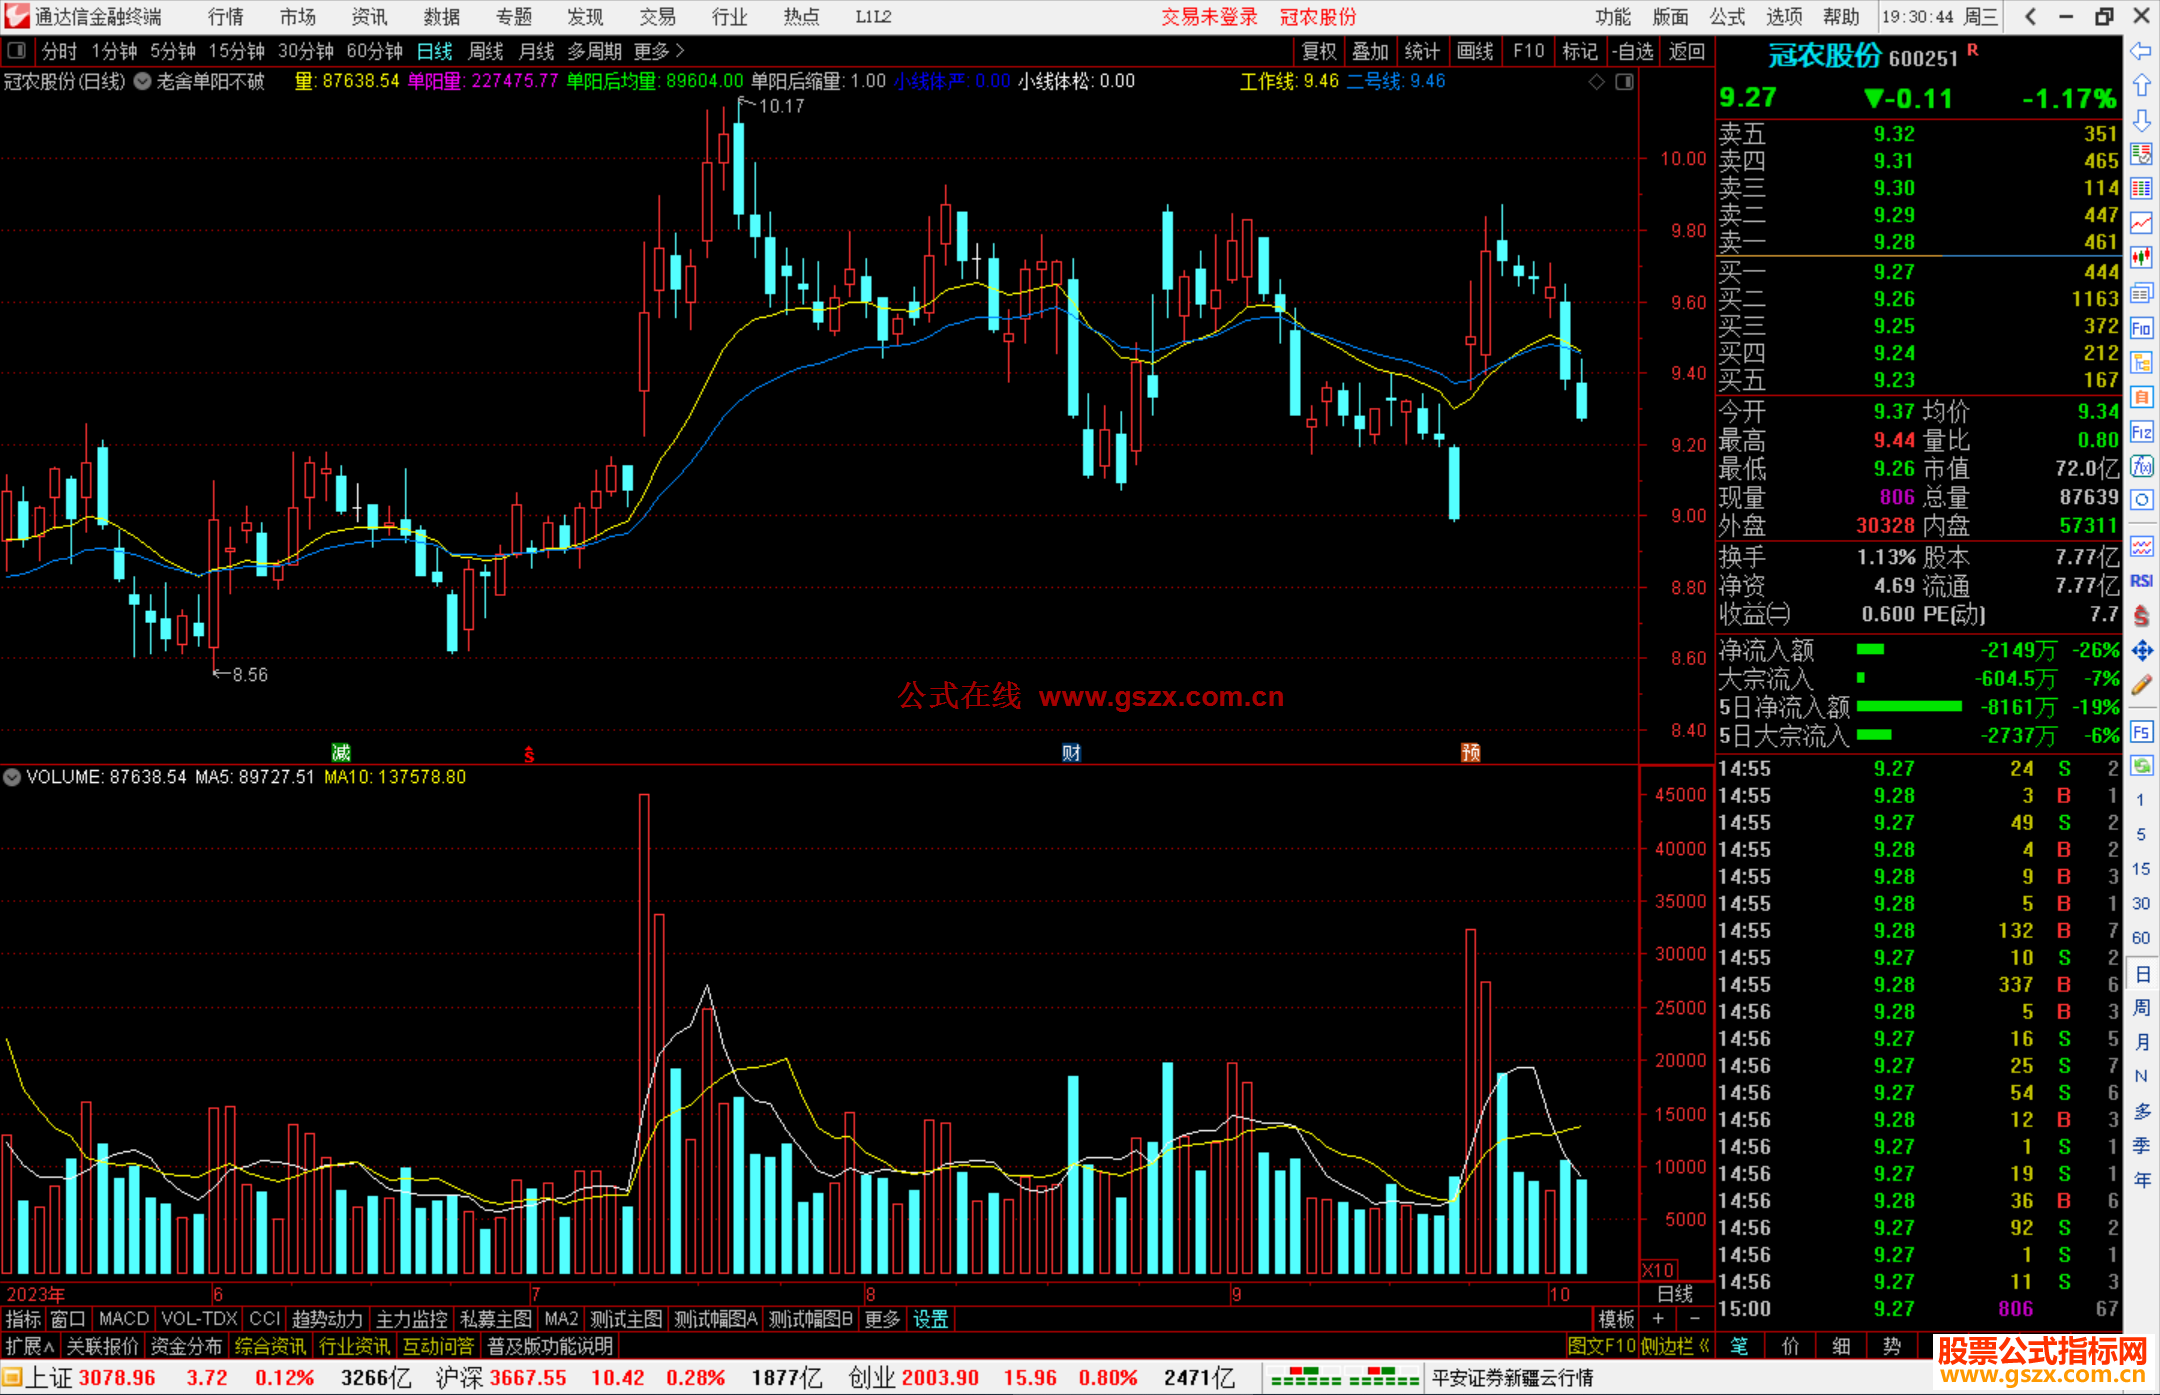Expand the 更多 periods dropdown

click(x=659, y=51)
